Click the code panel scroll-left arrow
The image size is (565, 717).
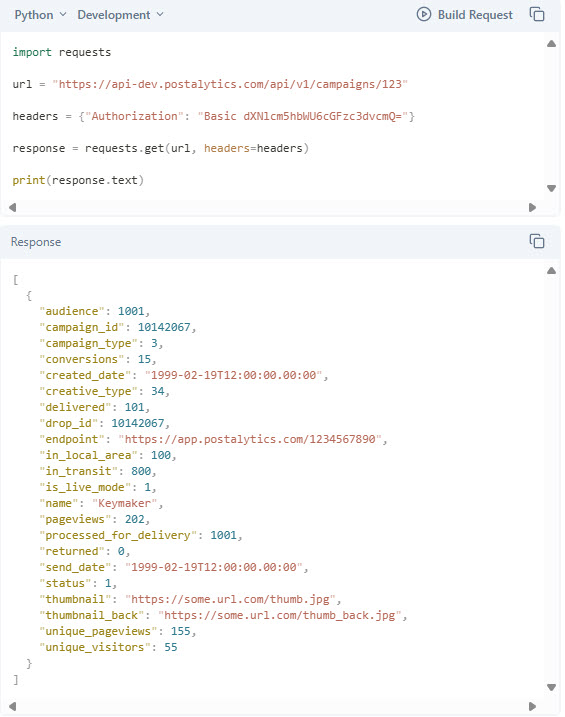coord(12,208)
